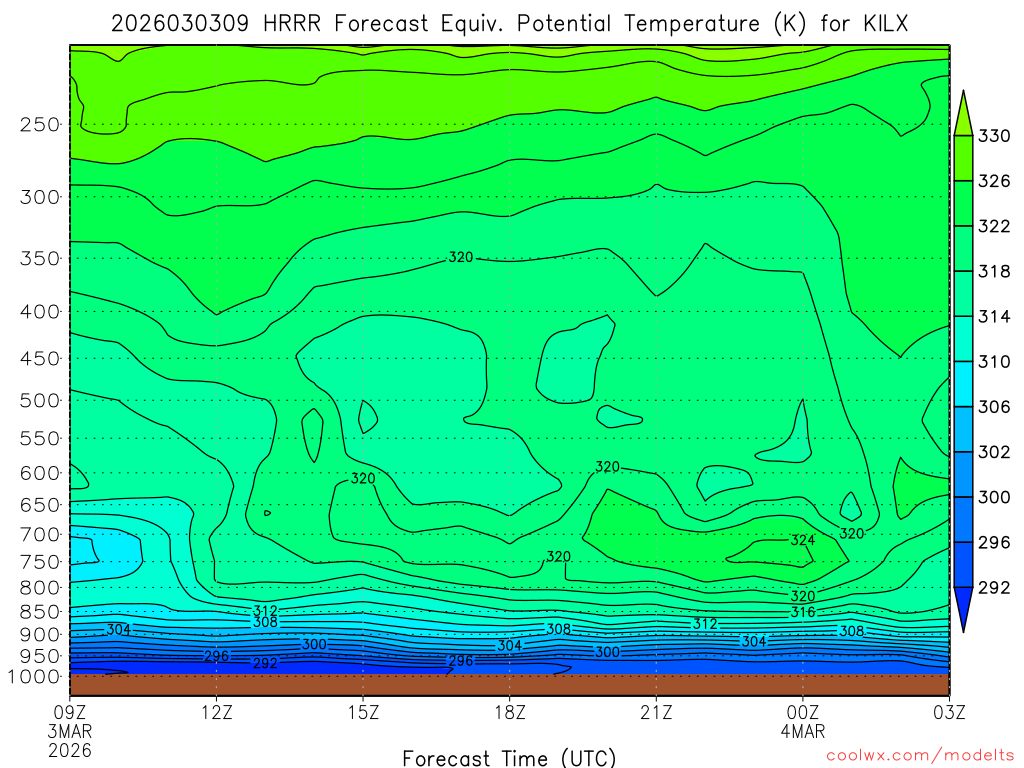The width and height of the screenshot is (1024, 768).
Task: Click the 320 contour label at 350 level
Action: (x=460, y=257)
